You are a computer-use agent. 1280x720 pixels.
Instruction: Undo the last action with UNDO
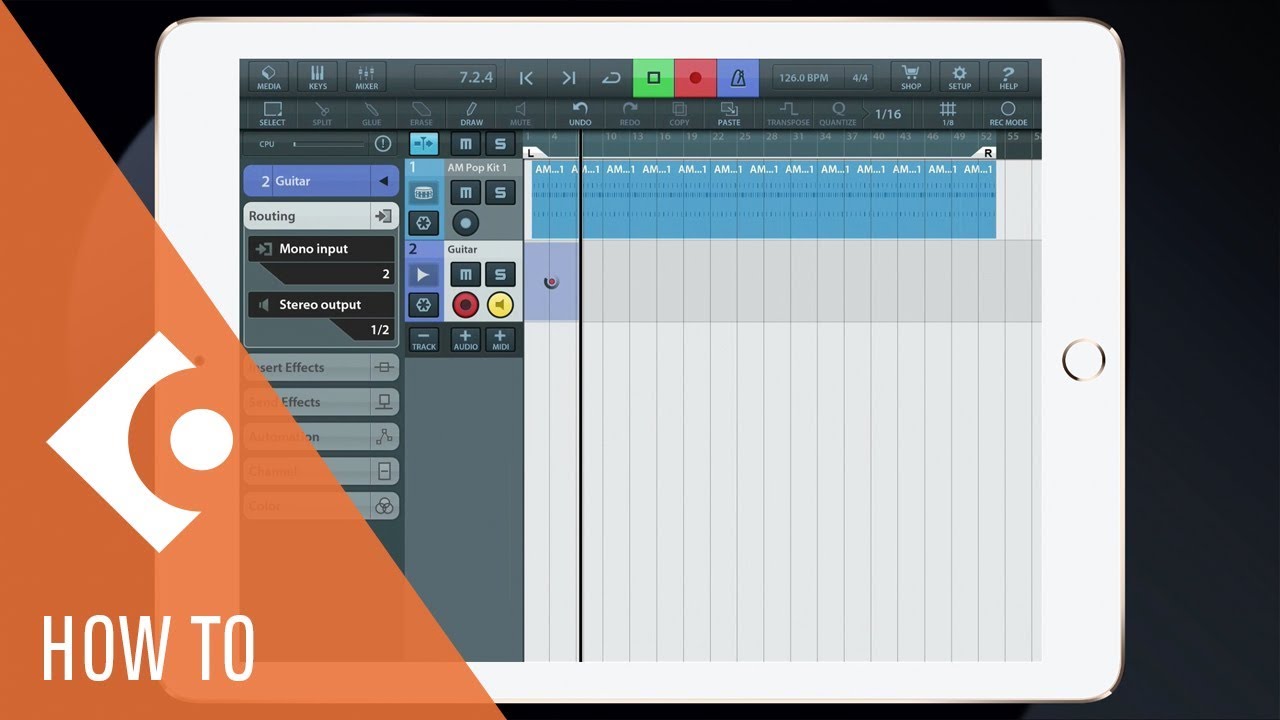coord(580,114)
